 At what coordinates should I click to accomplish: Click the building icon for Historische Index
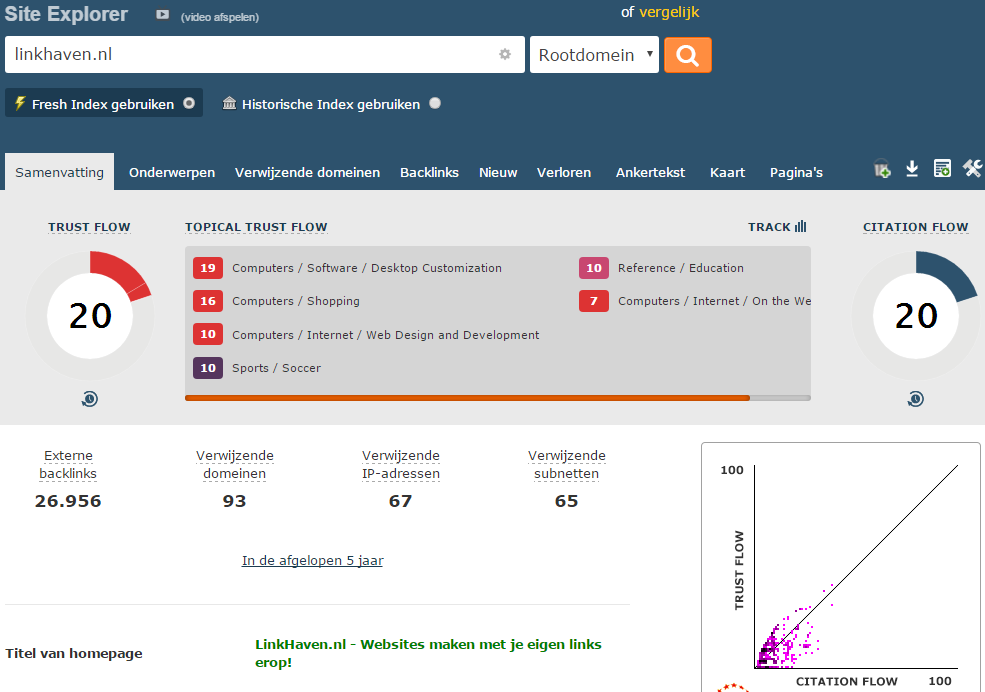pos(229,103)
